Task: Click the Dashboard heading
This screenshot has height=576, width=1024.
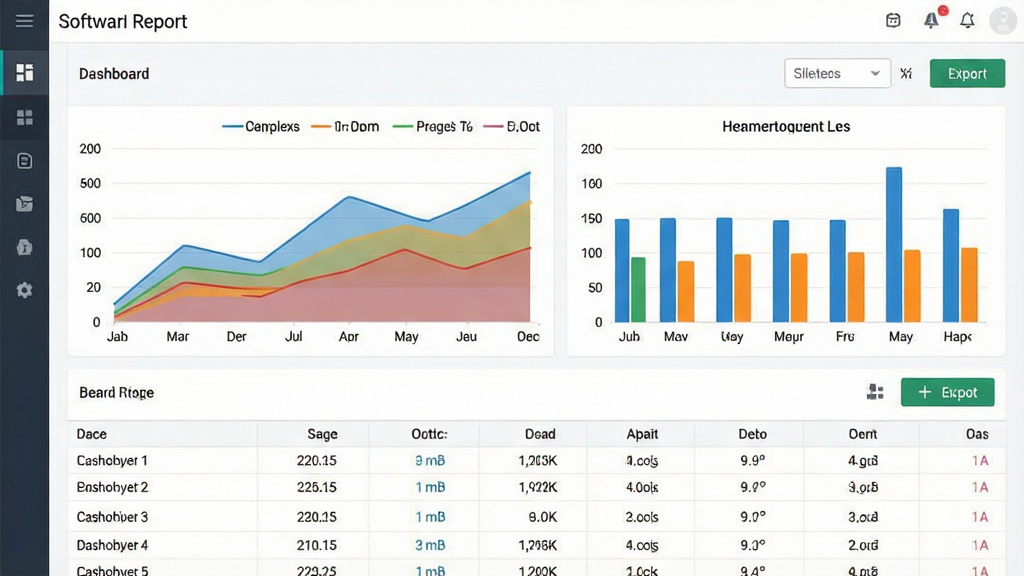Action: [x=114, y=74]
